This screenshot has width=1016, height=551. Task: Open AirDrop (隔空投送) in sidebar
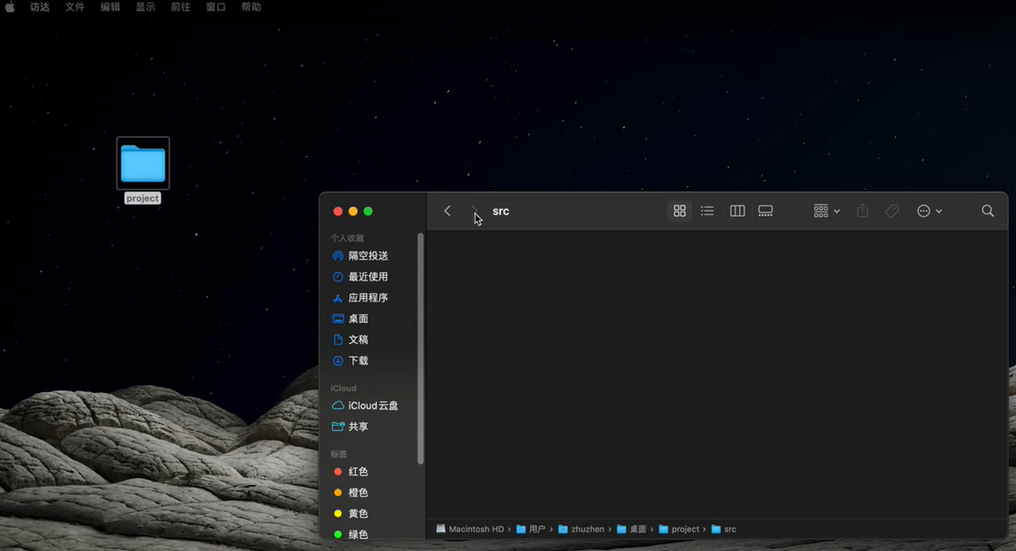(367, 256)
